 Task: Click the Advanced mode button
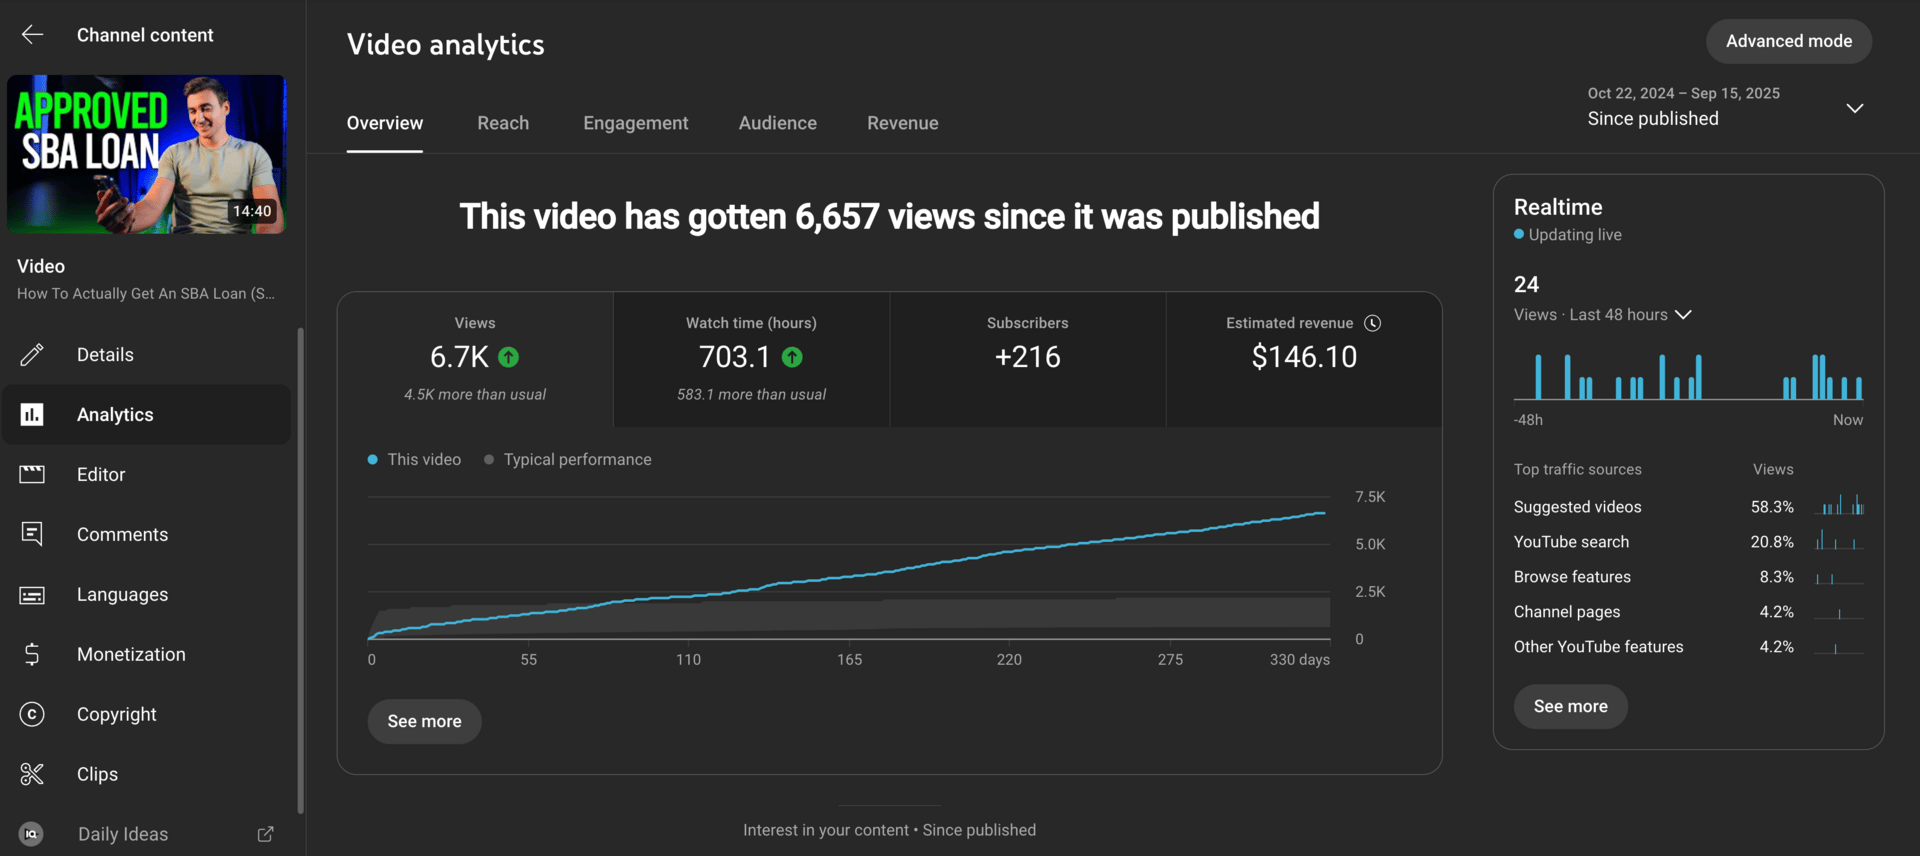[x=1788, y=41]
